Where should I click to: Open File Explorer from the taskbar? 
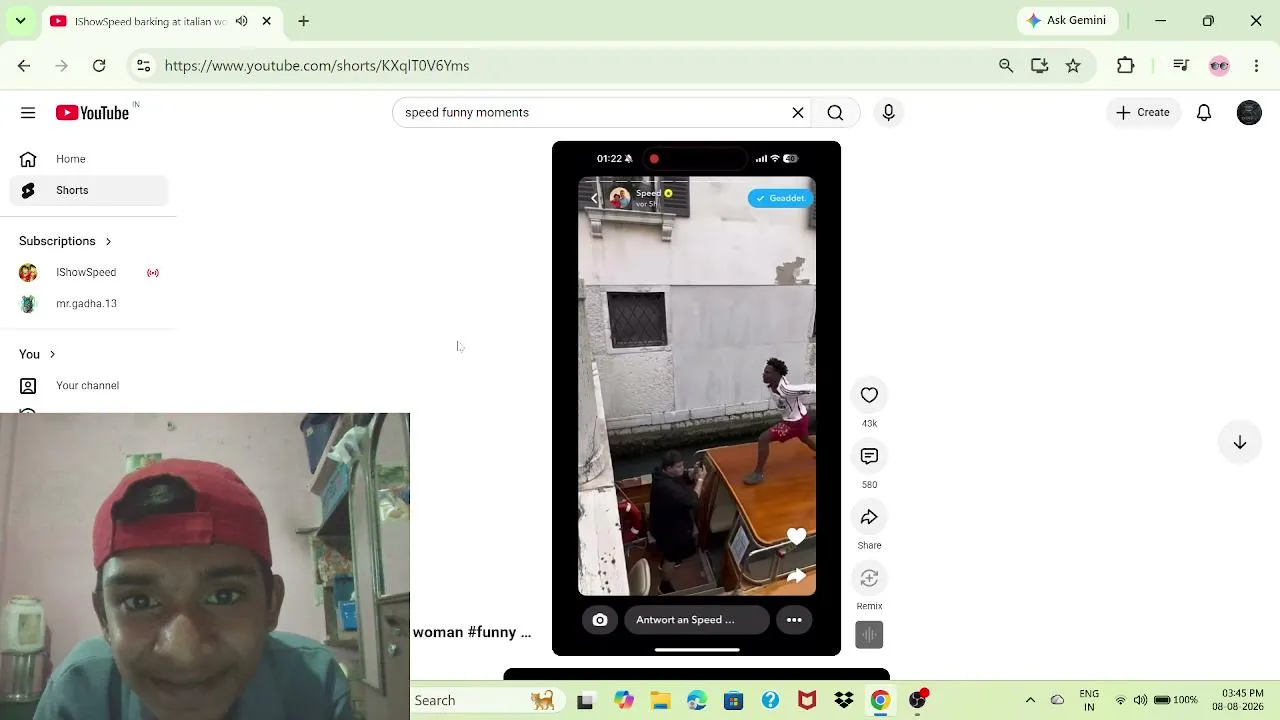660,701
